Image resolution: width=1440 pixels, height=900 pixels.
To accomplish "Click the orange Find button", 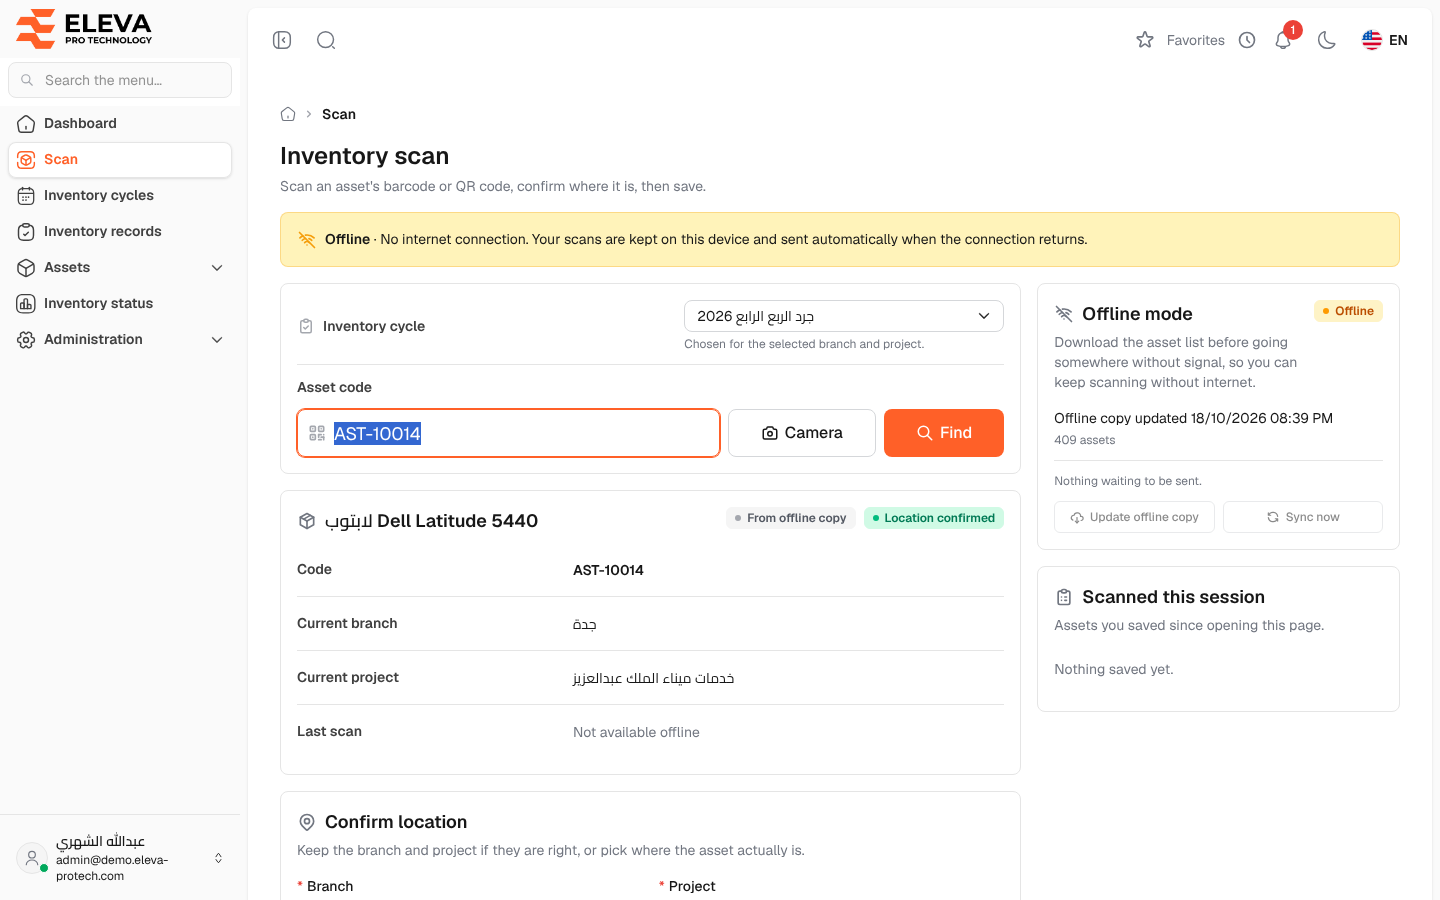I will click(944, 433).
